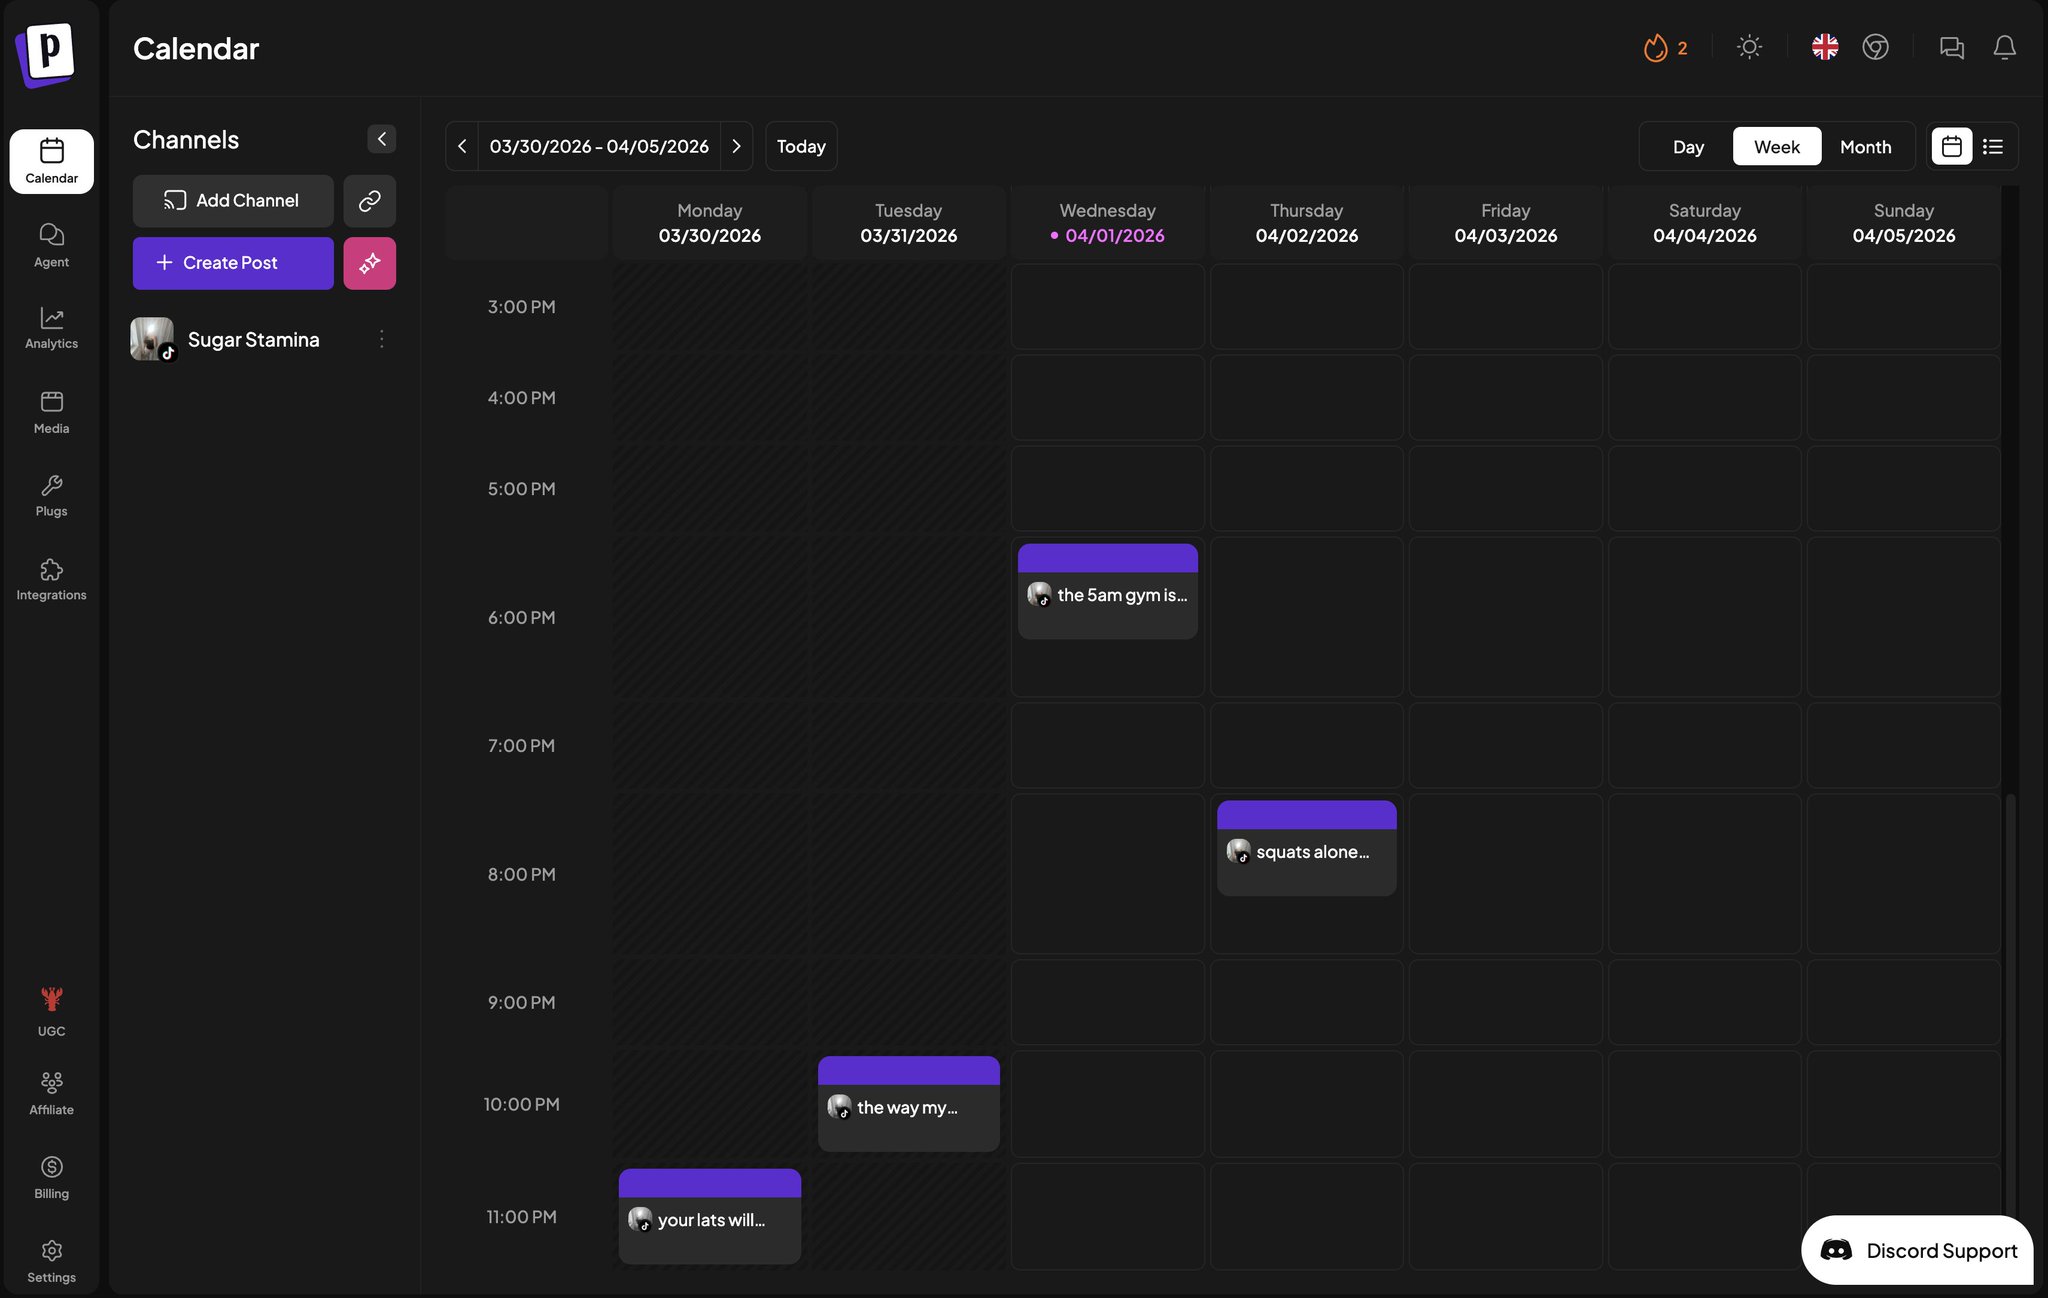The height and width of the screenshot is (1298, 2048).
Task: Click the flame streak counter icon
Action: pos(1656,47)
